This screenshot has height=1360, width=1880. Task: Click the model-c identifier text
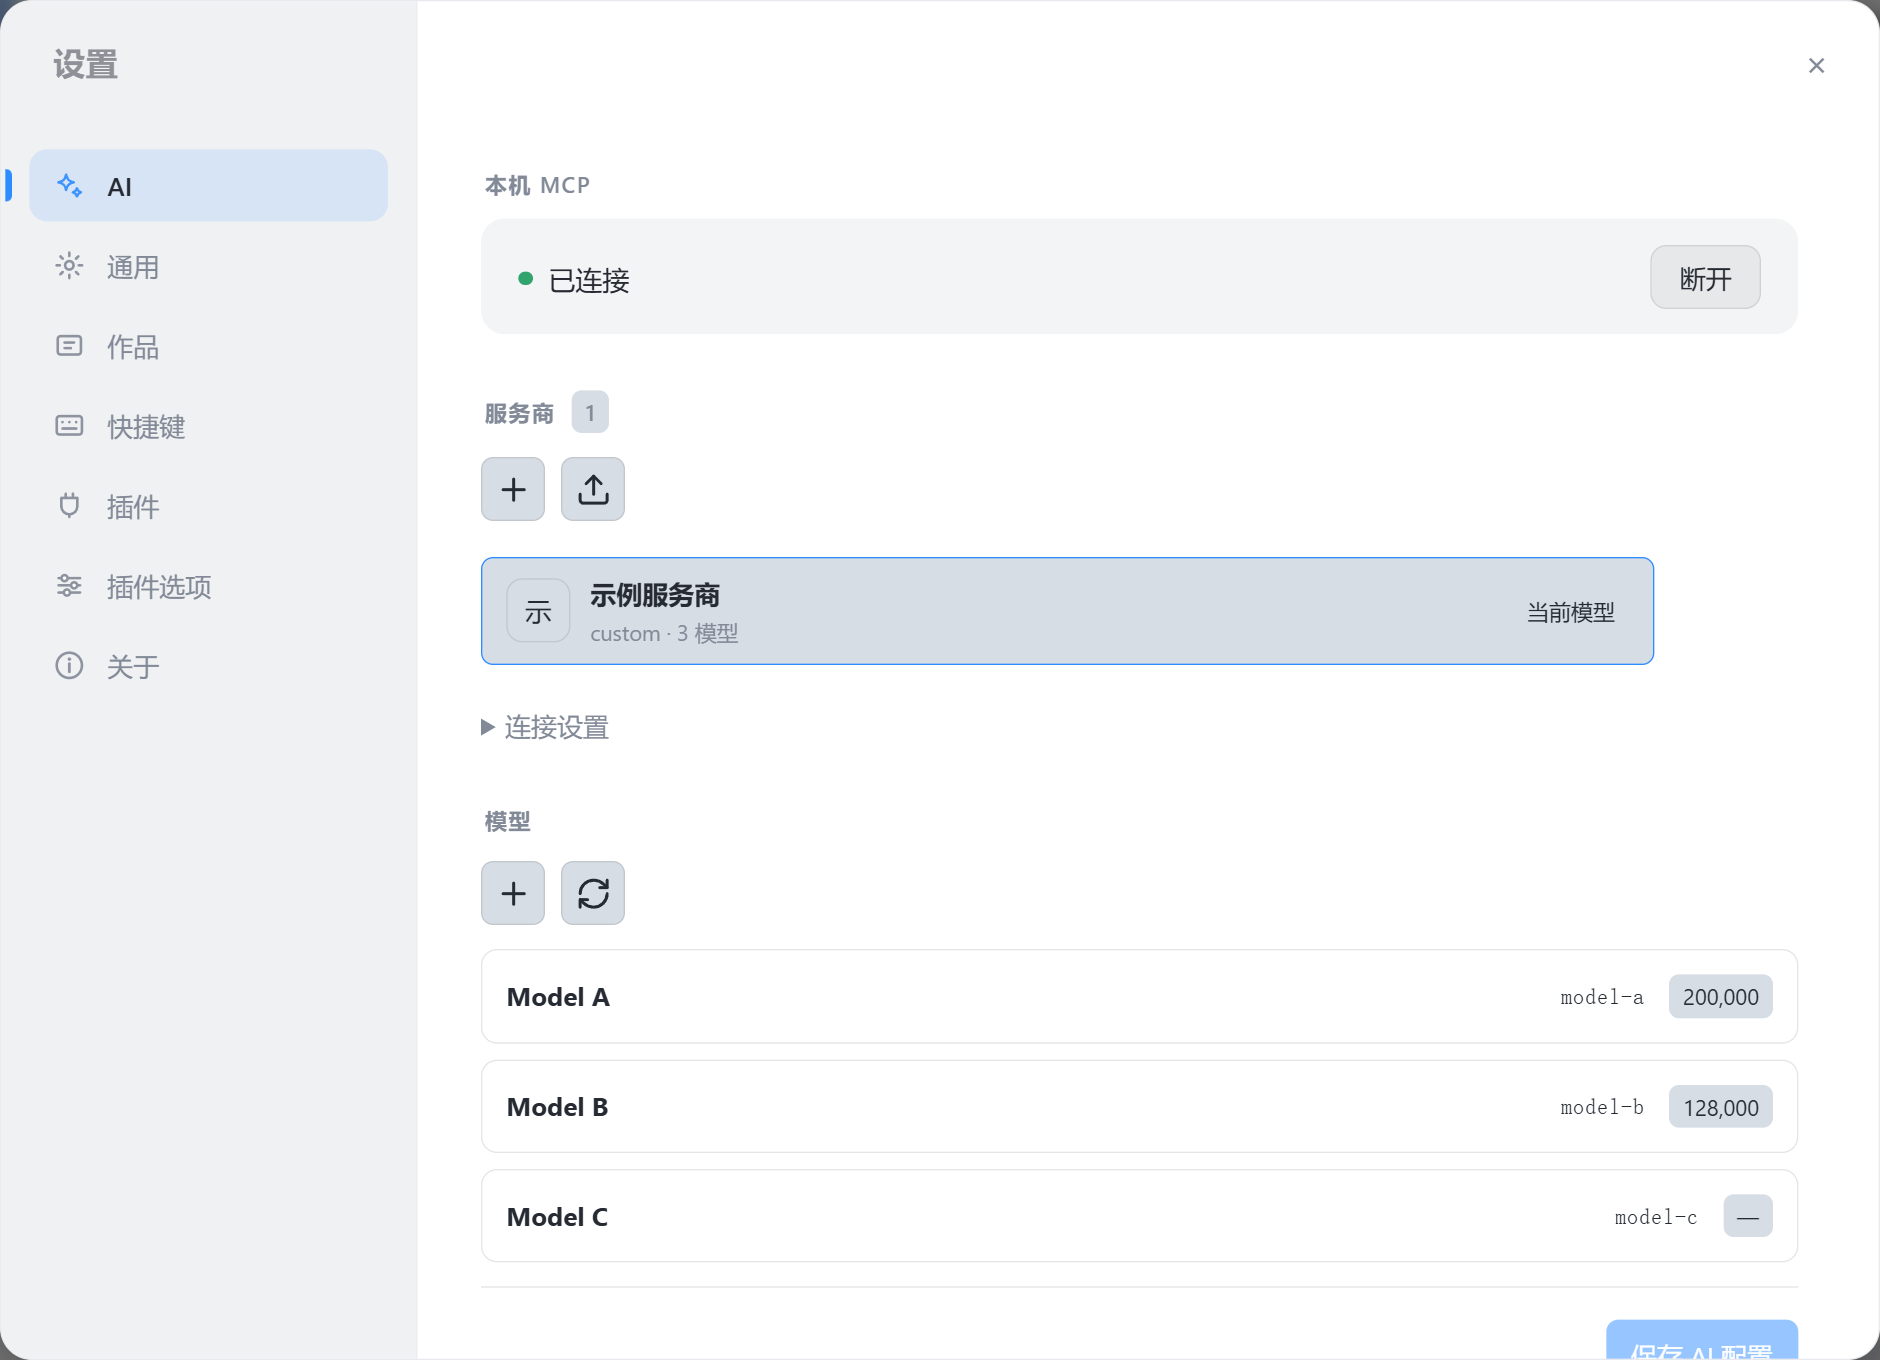click(x=1656, y=1217)
